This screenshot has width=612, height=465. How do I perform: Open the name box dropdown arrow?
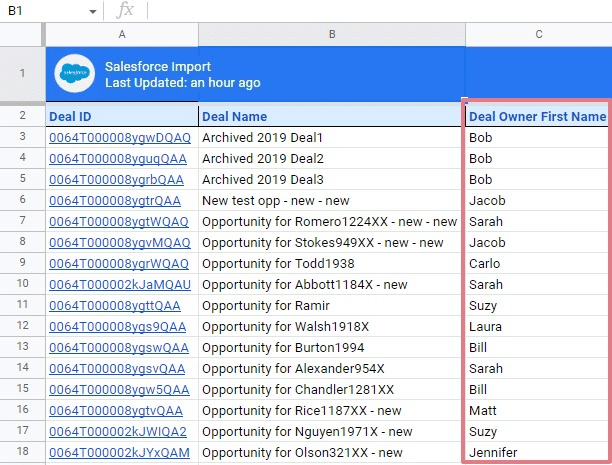pos(92,11)
